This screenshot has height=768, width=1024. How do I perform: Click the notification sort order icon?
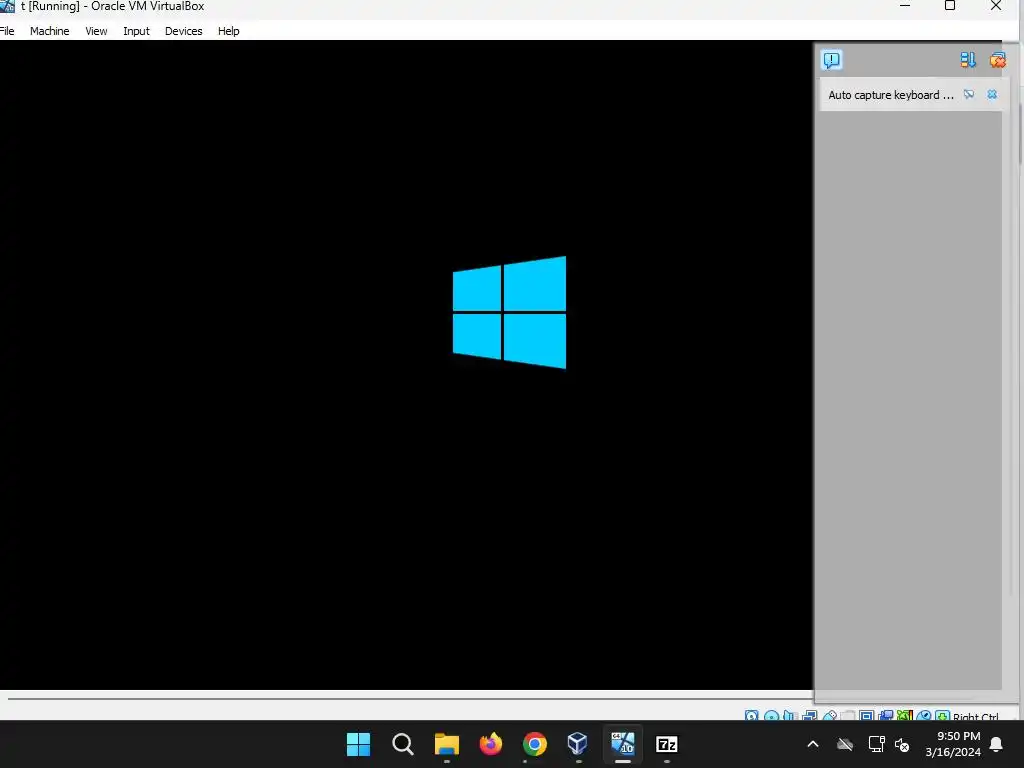[x=968, y=60]
